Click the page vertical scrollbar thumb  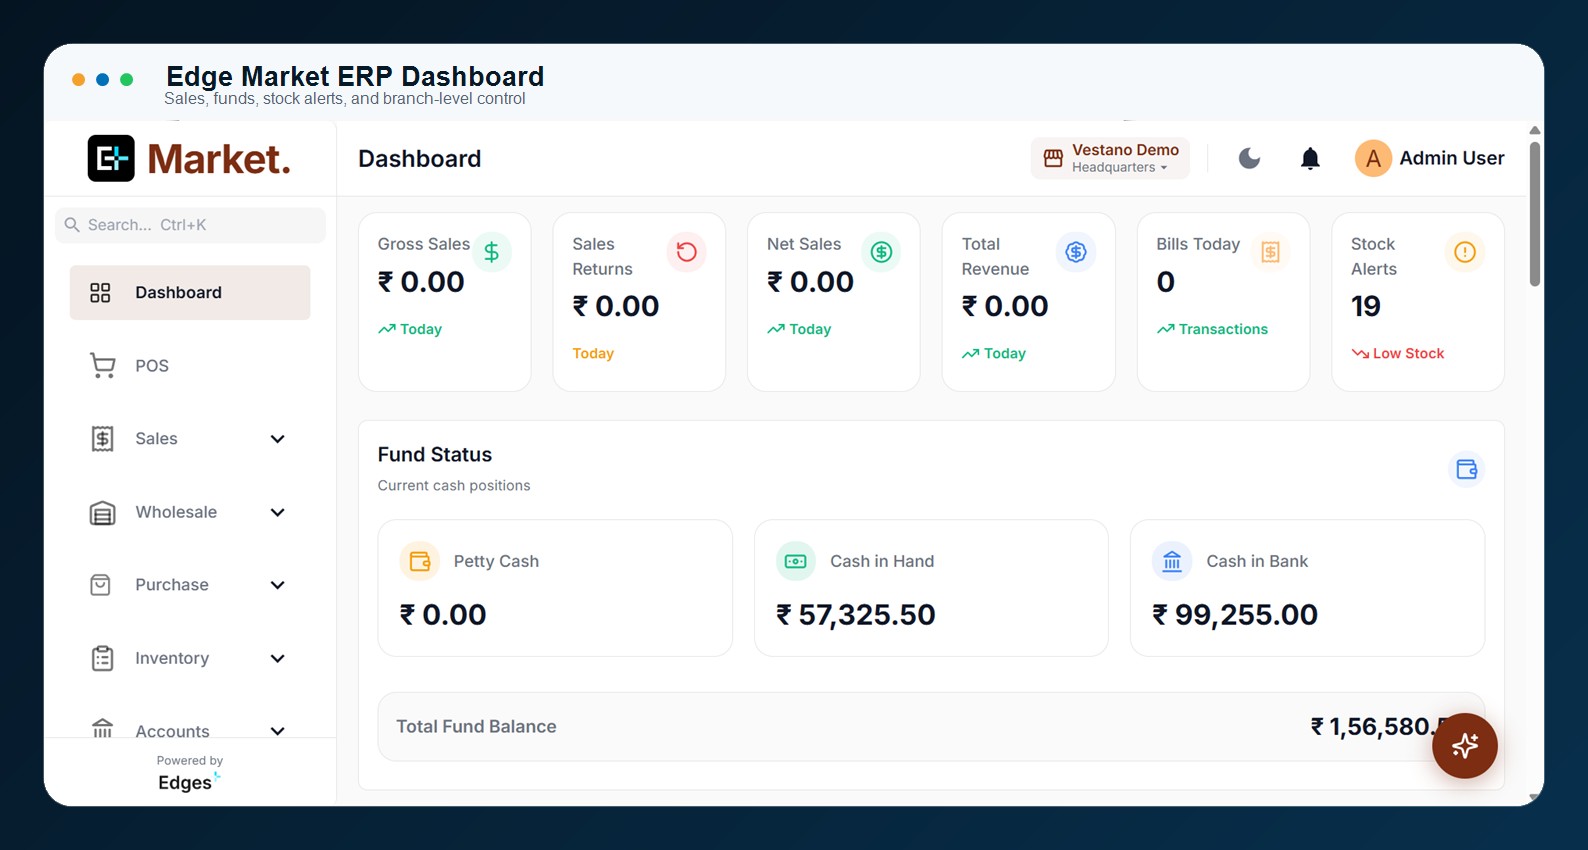point(1535,214)
